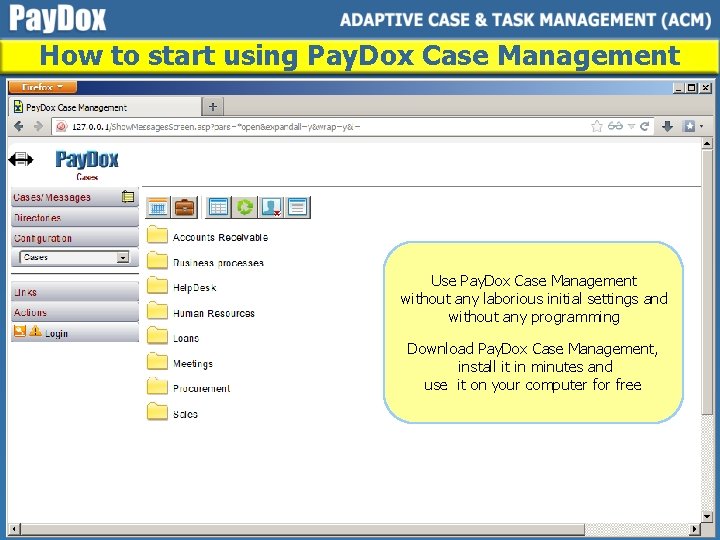Click the green refresh toolbar icon
The height and width of the screenshot is (540, 720).
[x=245, y=207]
